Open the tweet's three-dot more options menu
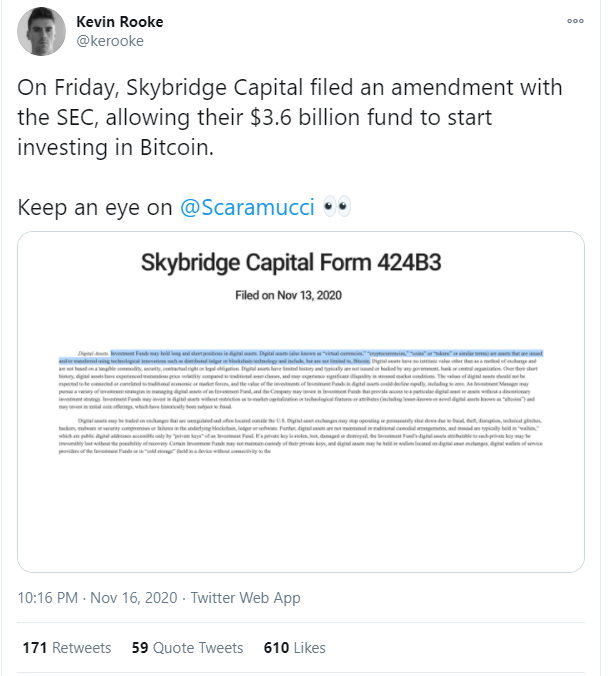This screenshot has width=608, height=676. click(x=575, y=20)
